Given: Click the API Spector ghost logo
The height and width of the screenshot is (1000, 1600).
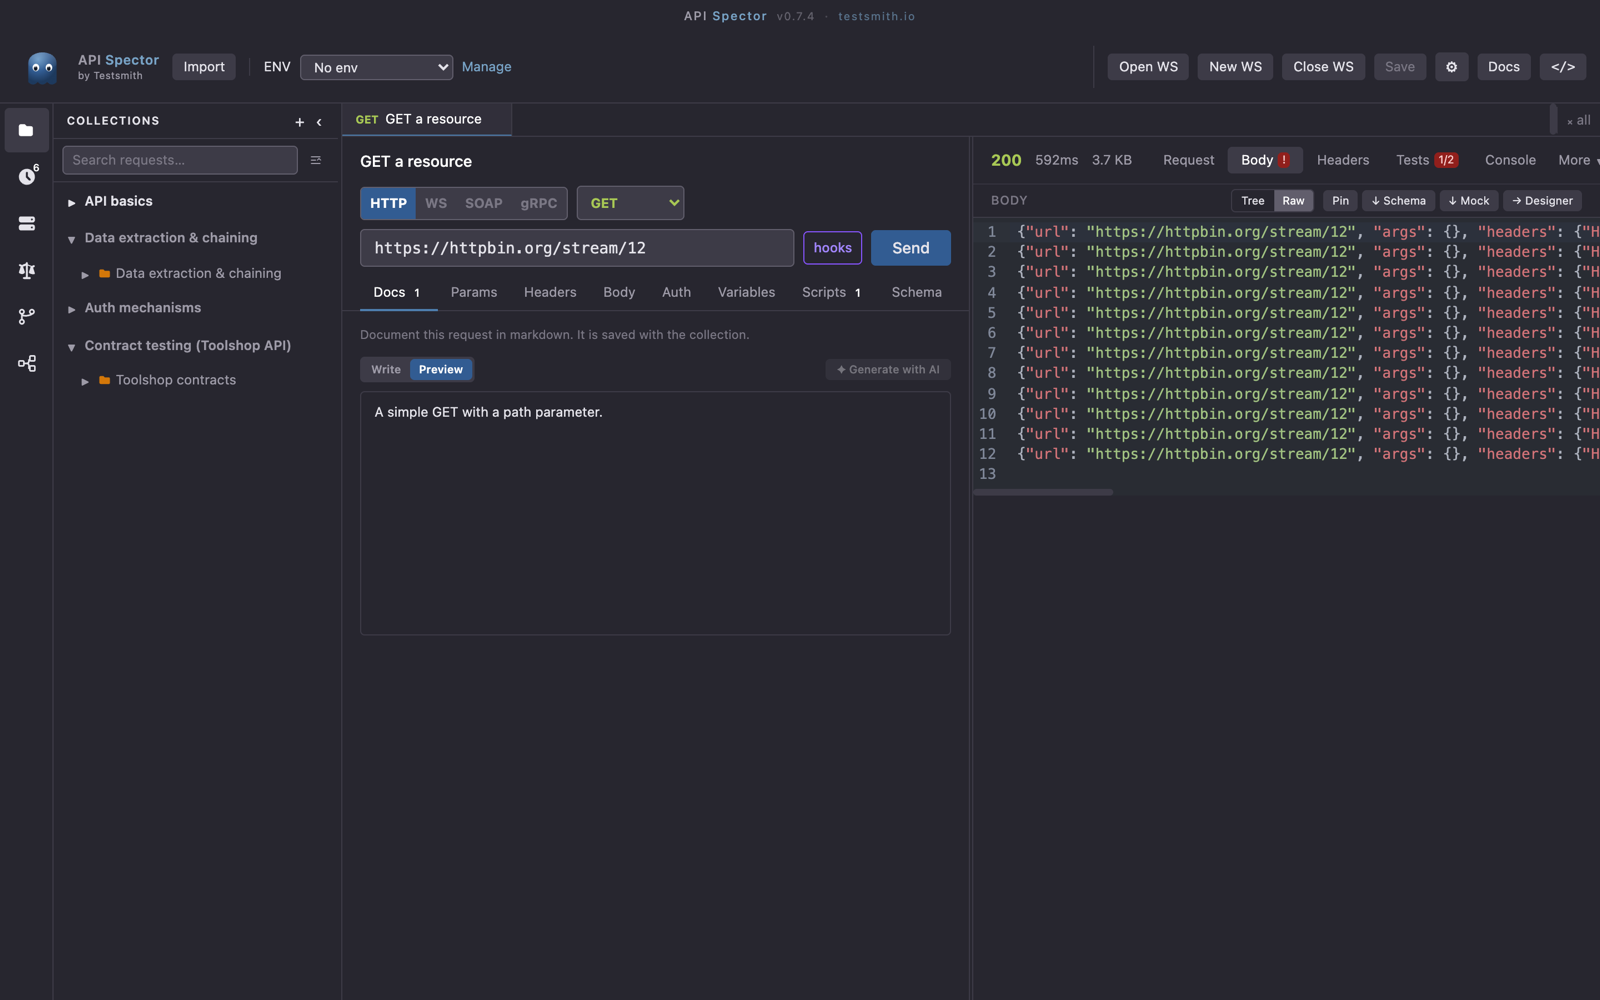Looking at the screenshot, I should [42, 68].
